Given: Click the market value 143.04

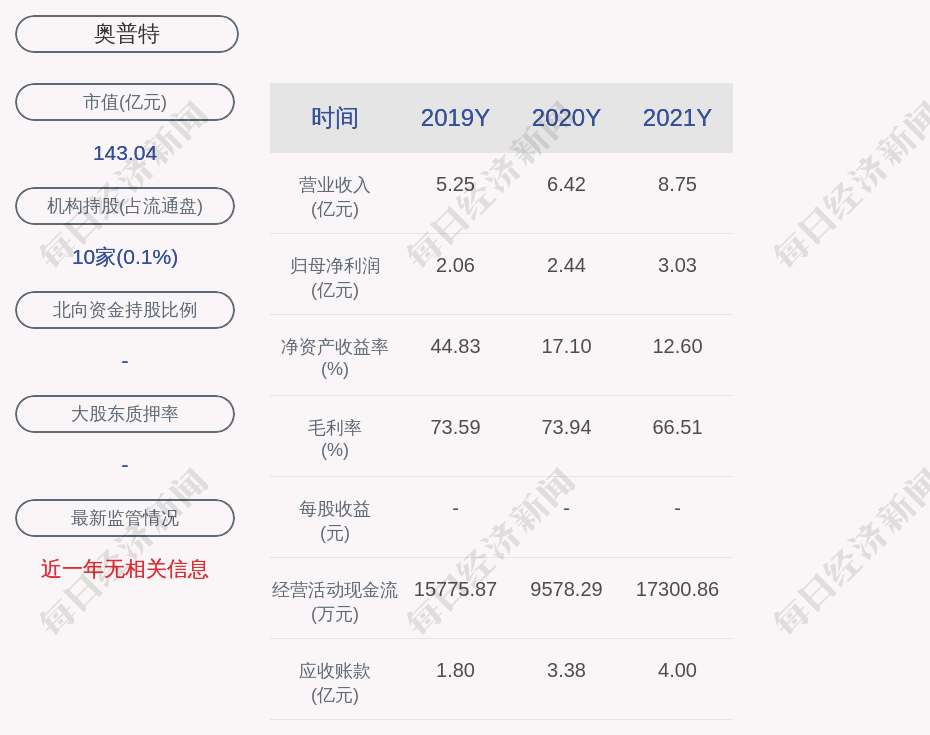Looking at the screenshot, I should tap(125, 153).
